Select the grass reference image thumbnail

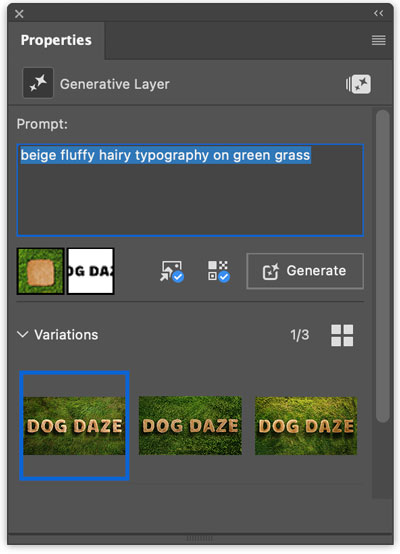41,271
